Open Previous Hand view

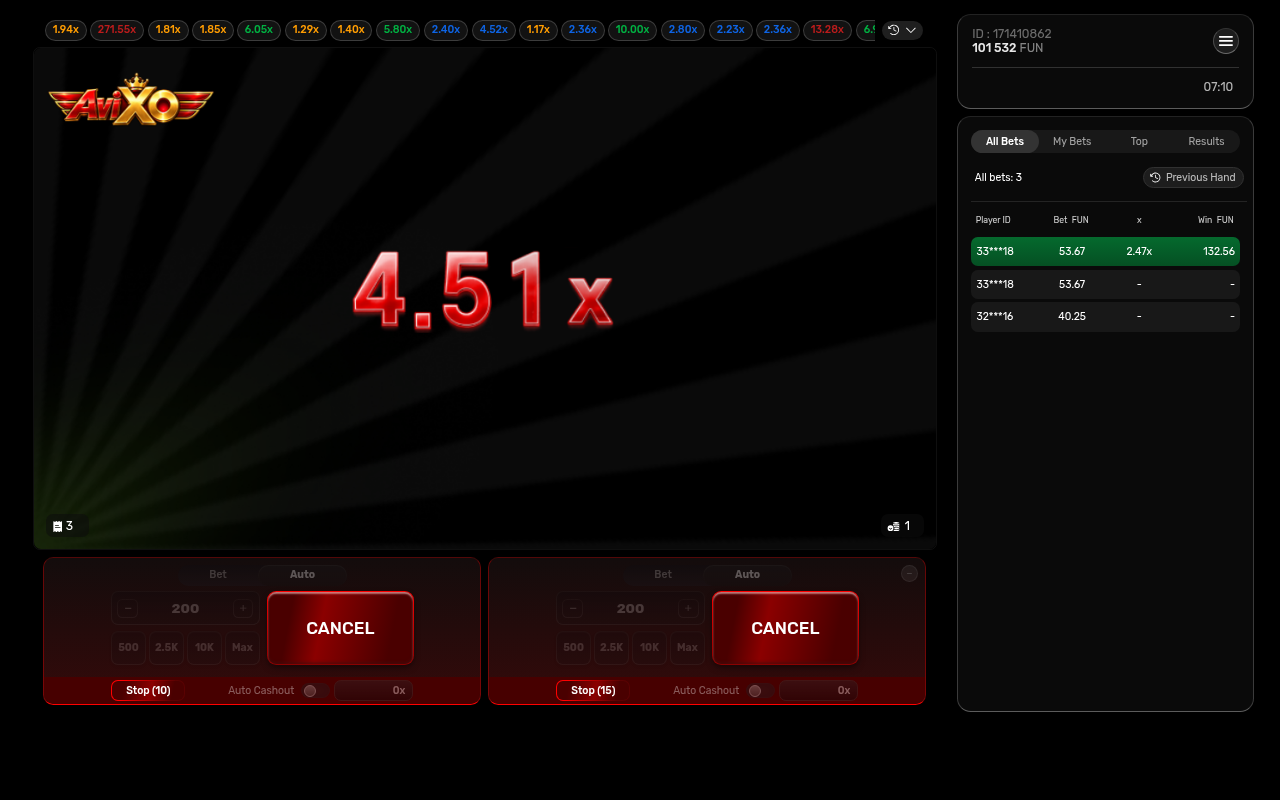click(x=1193, y=177)
